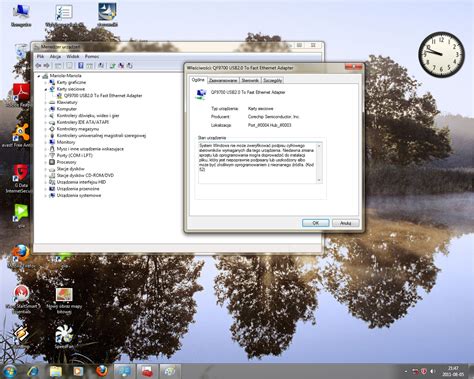474x379 pixels.
Task: Click Firefox icon on taskbar
Action: [101, 371]
